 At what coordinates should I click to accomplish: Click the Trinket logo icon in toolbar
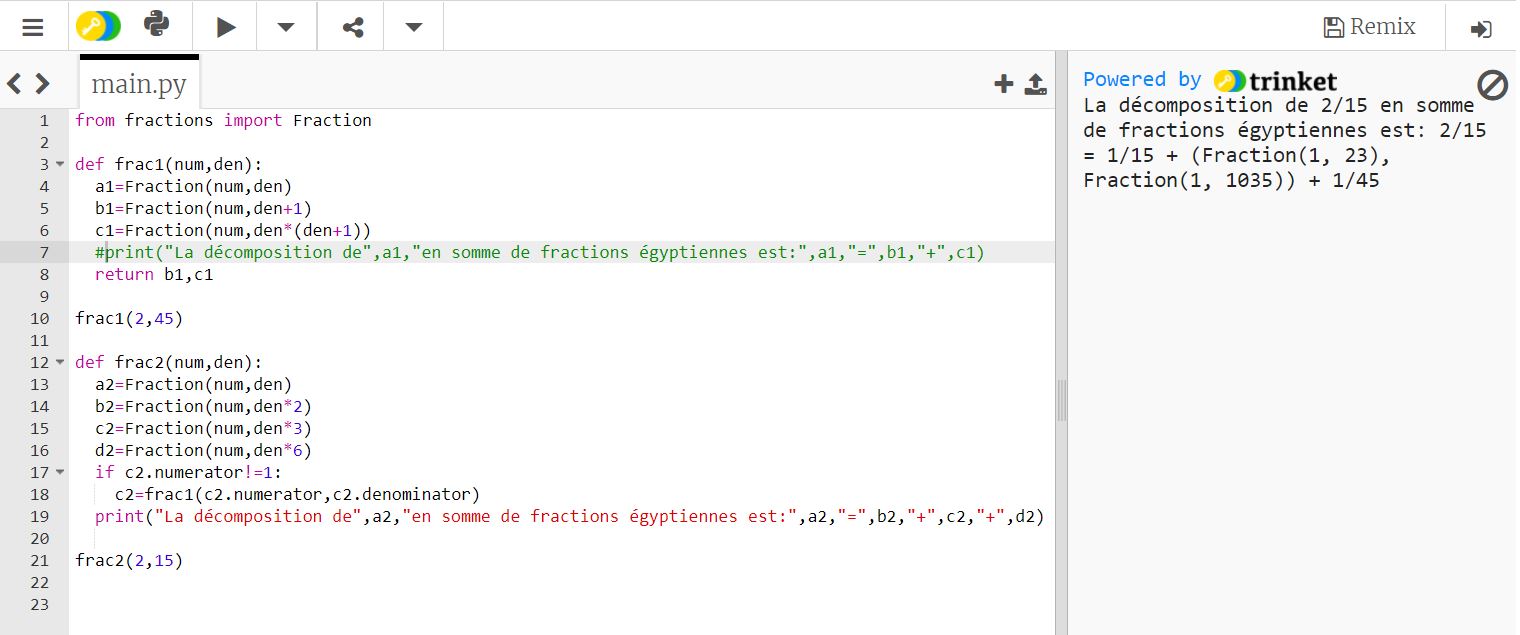point(98,26)
